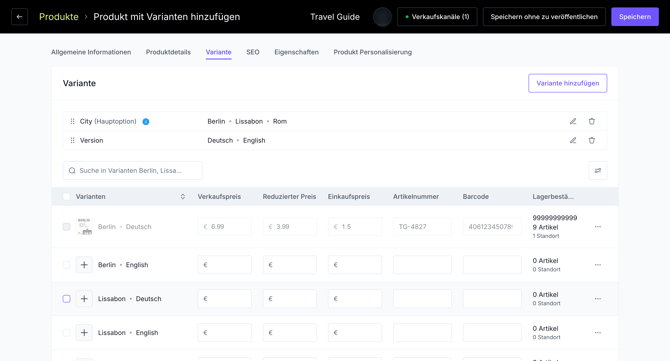This screenshot has height=361, width=670.
Task: Open more options for Berlin English row
Action: [x=597, y=265]
